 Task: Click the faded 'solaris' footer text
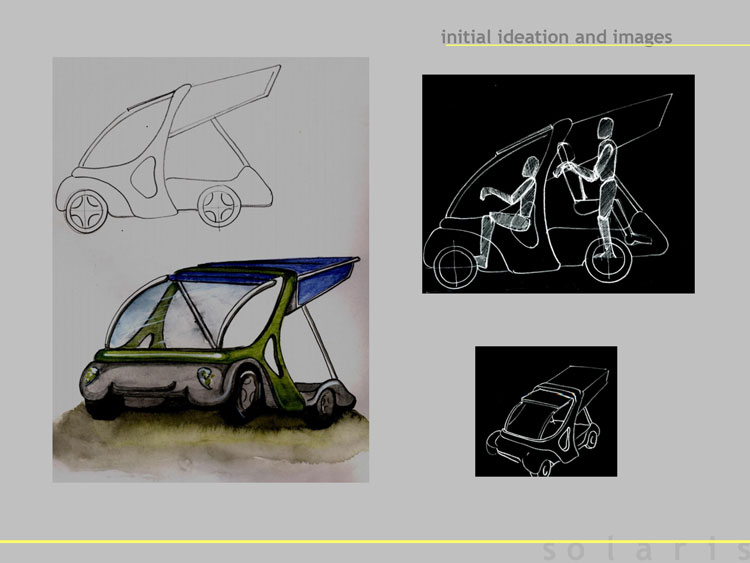646,551
